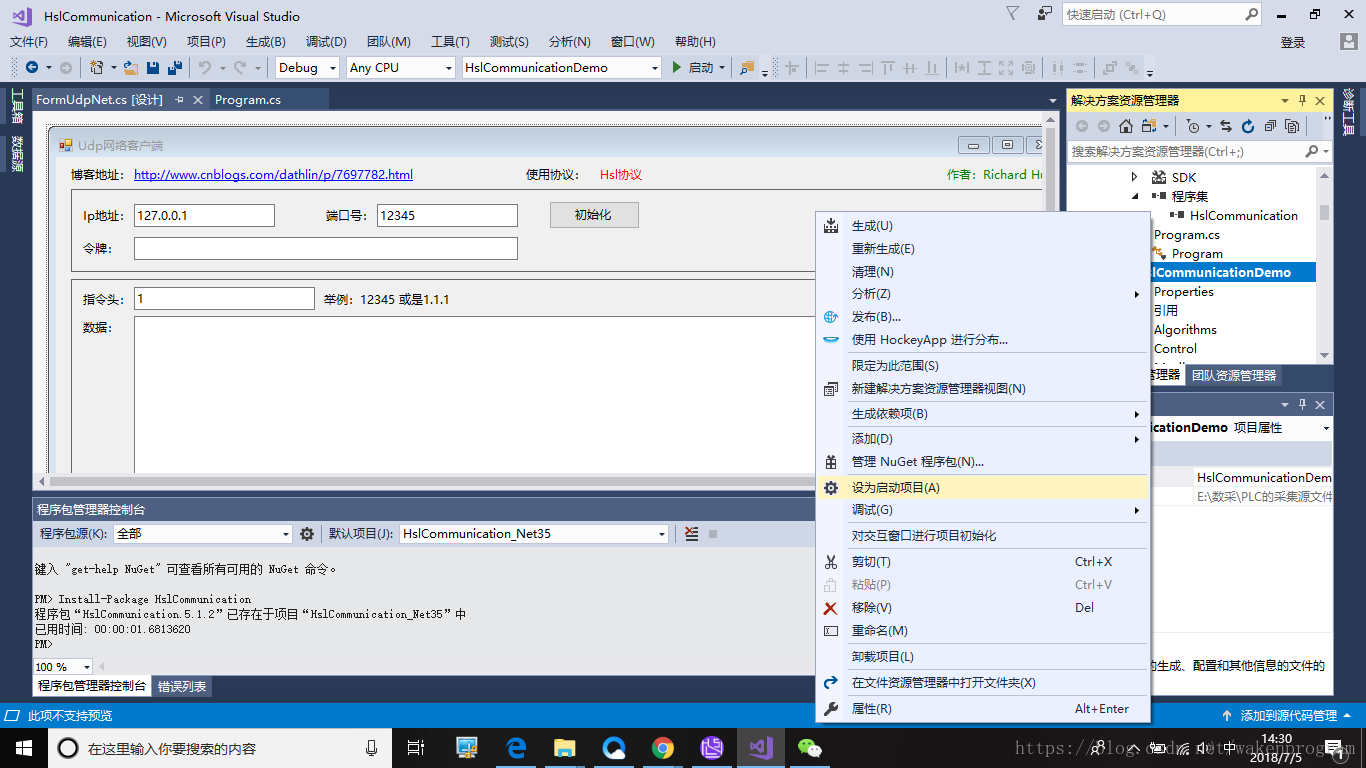Open the 文件(F) menu

click(x=29, y=41)
